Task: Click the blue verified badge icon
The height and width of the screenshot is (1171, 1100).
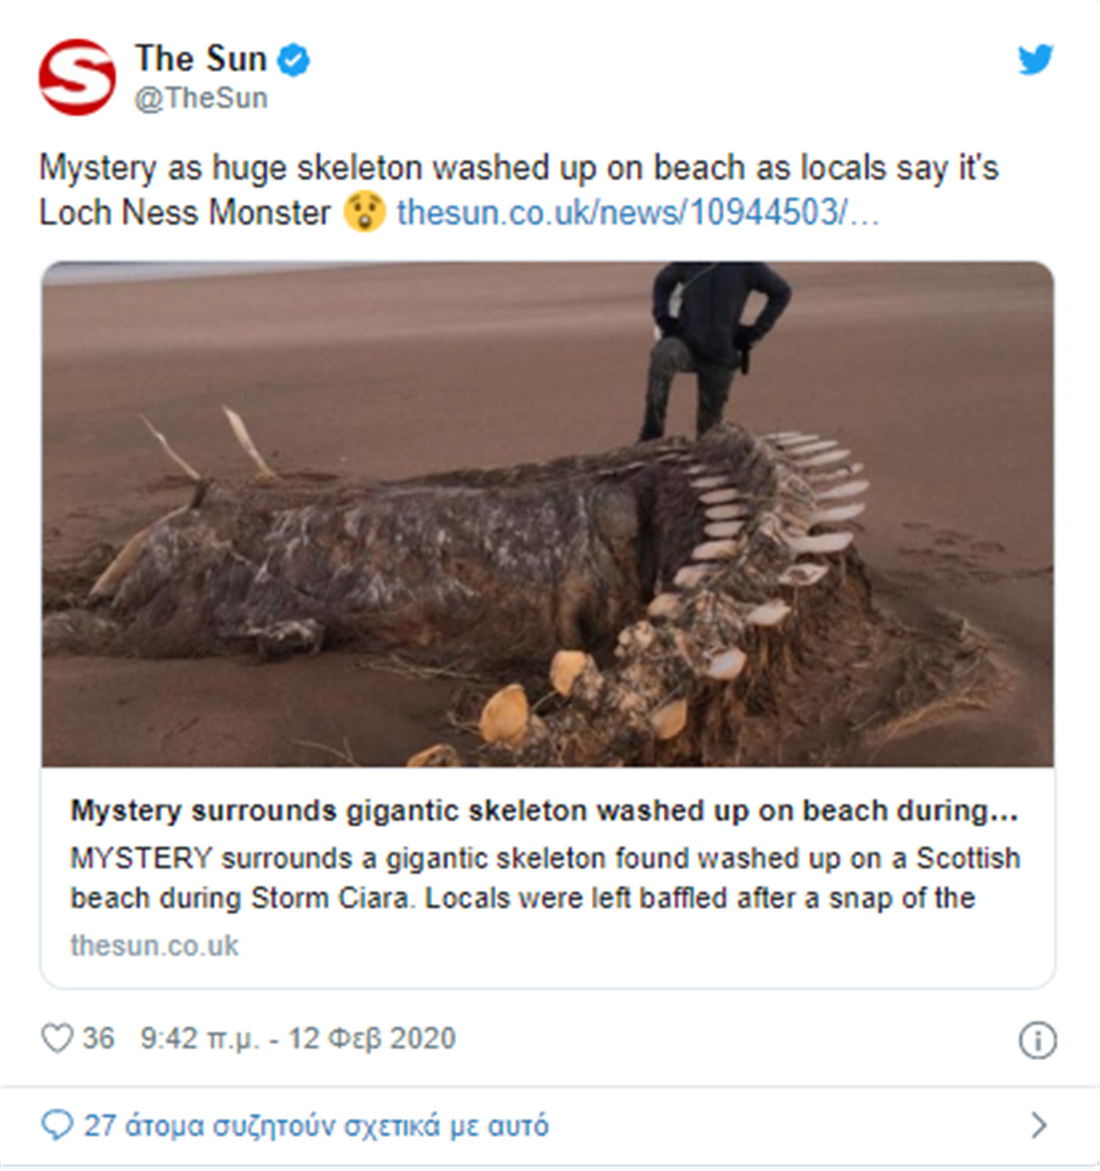Action: pos(293,60)
